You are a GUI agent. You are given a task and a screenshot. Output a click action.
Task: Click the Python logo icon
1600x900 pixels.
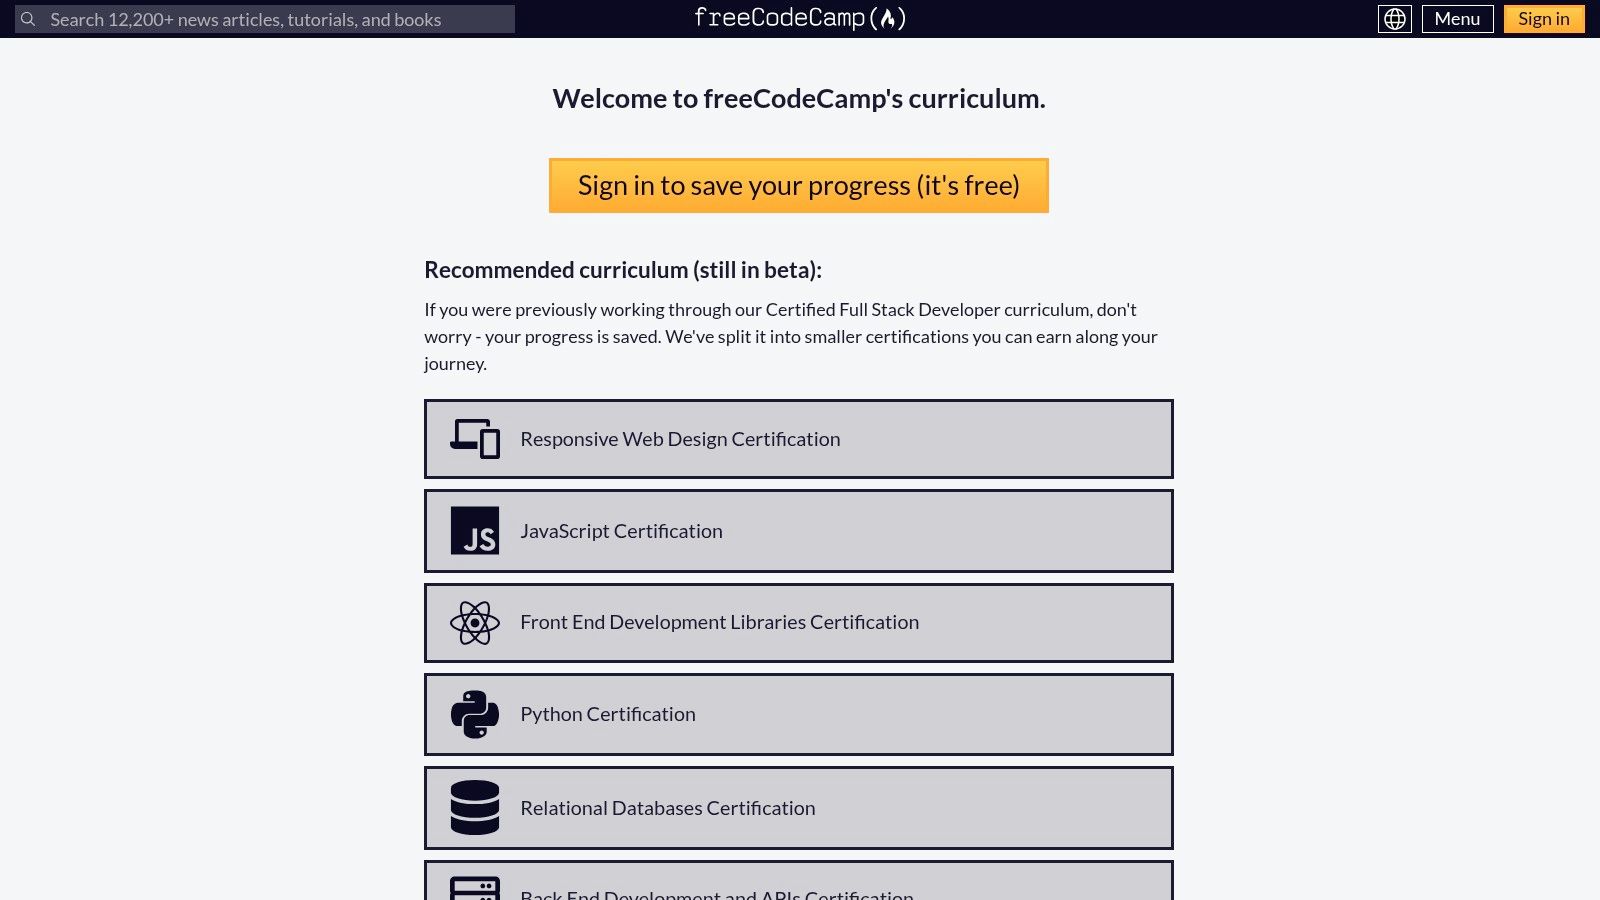[475, 715]
